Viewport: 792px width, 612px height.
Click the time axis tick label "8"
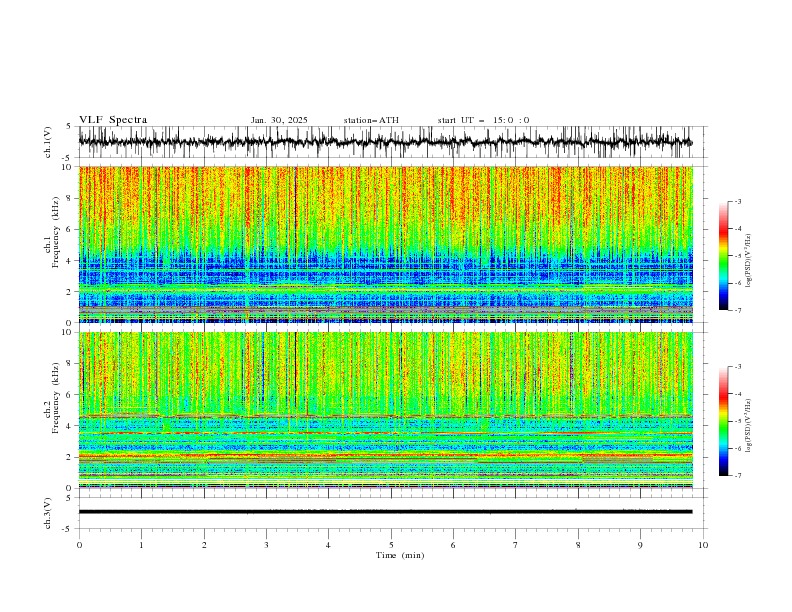tap(578, 545)
